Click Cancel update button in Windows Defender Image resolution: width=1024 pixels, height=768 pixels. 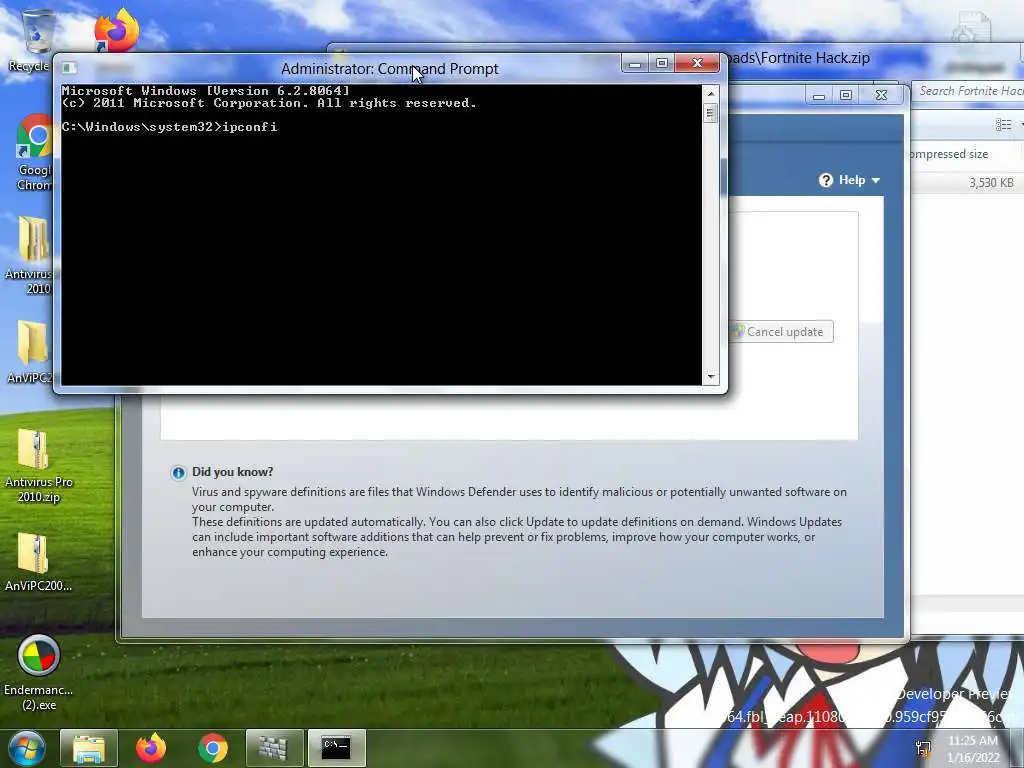(x=782, y=332)
